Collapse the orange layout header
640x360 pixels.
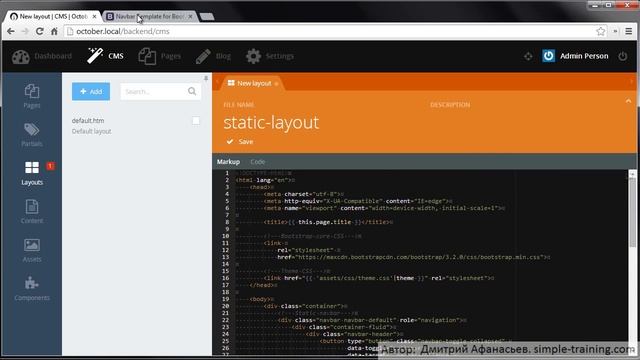coord(628,101)
